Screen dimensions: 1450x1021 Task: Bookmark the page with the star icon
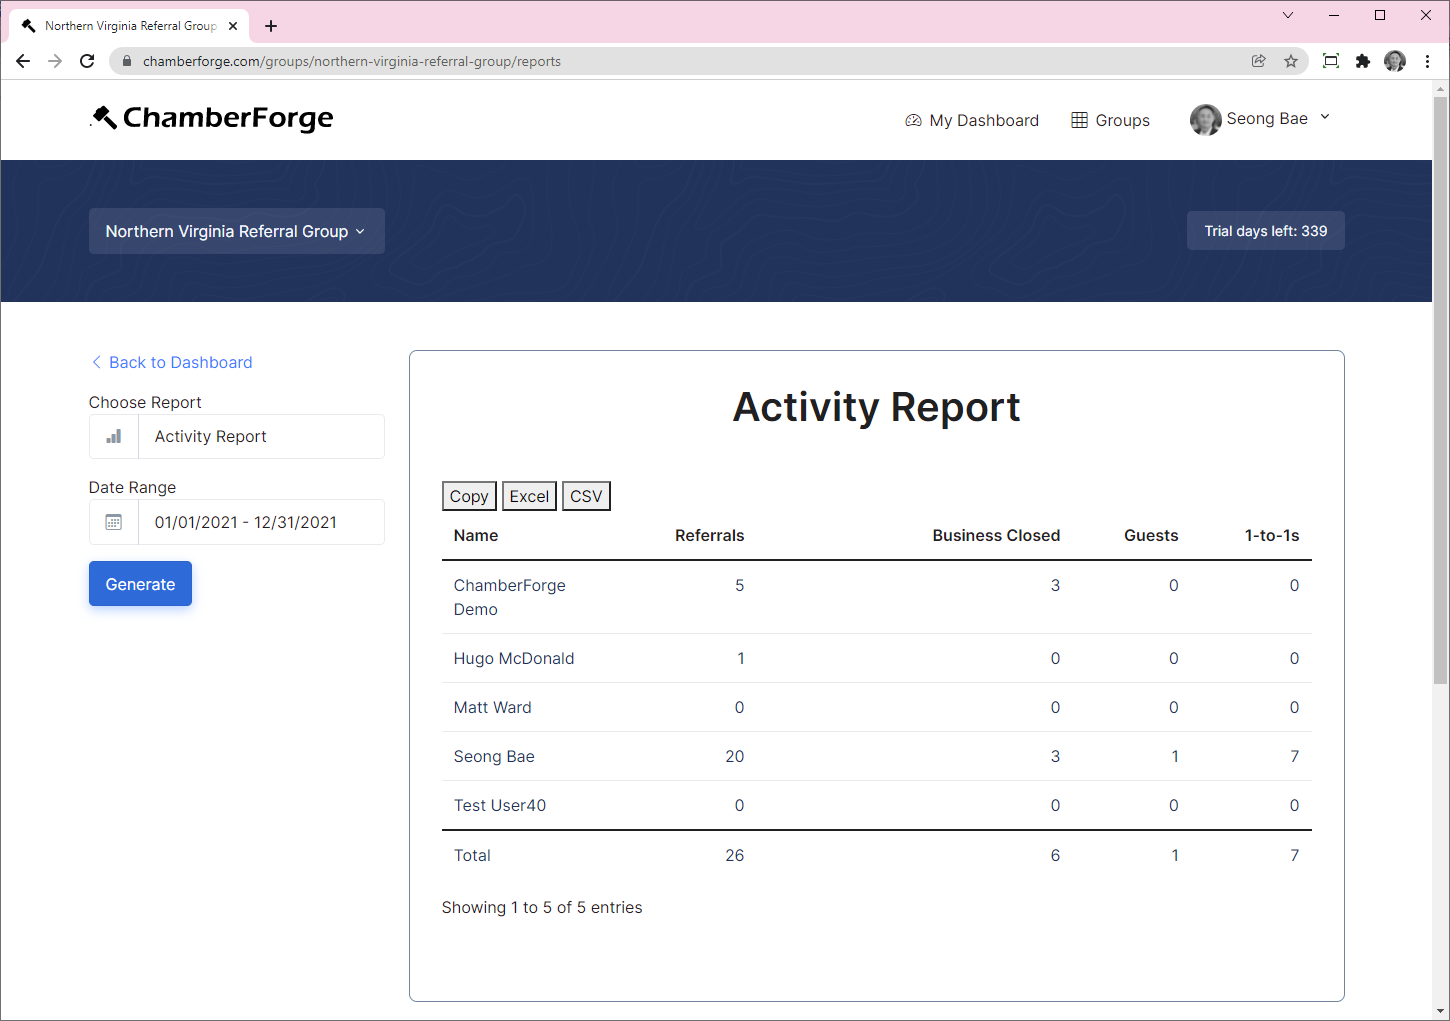[1291, 61]
